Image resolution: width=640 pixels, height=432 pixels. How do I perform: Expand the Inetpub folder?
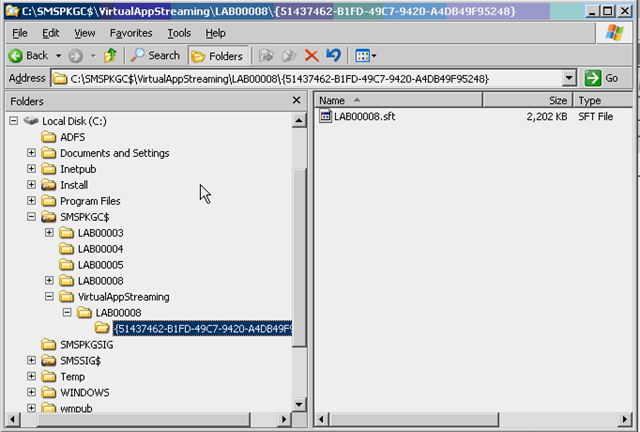pyautogui.click(x=31, y=169)
